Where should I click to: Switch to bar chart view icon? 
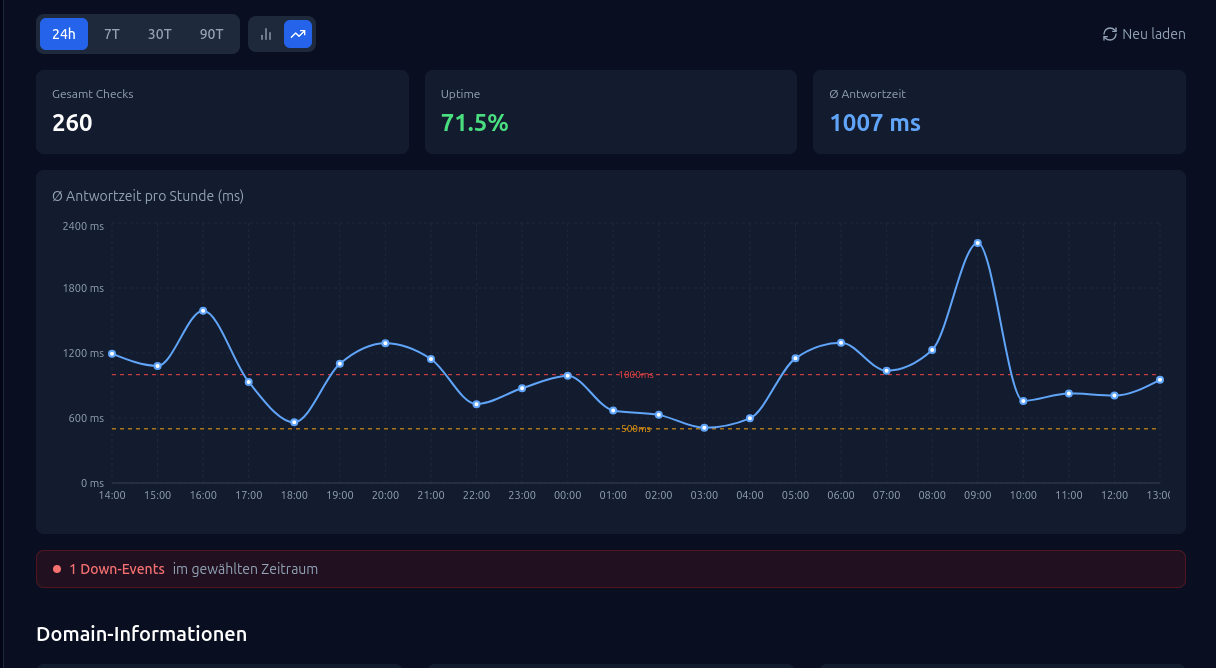pos(266,34)
